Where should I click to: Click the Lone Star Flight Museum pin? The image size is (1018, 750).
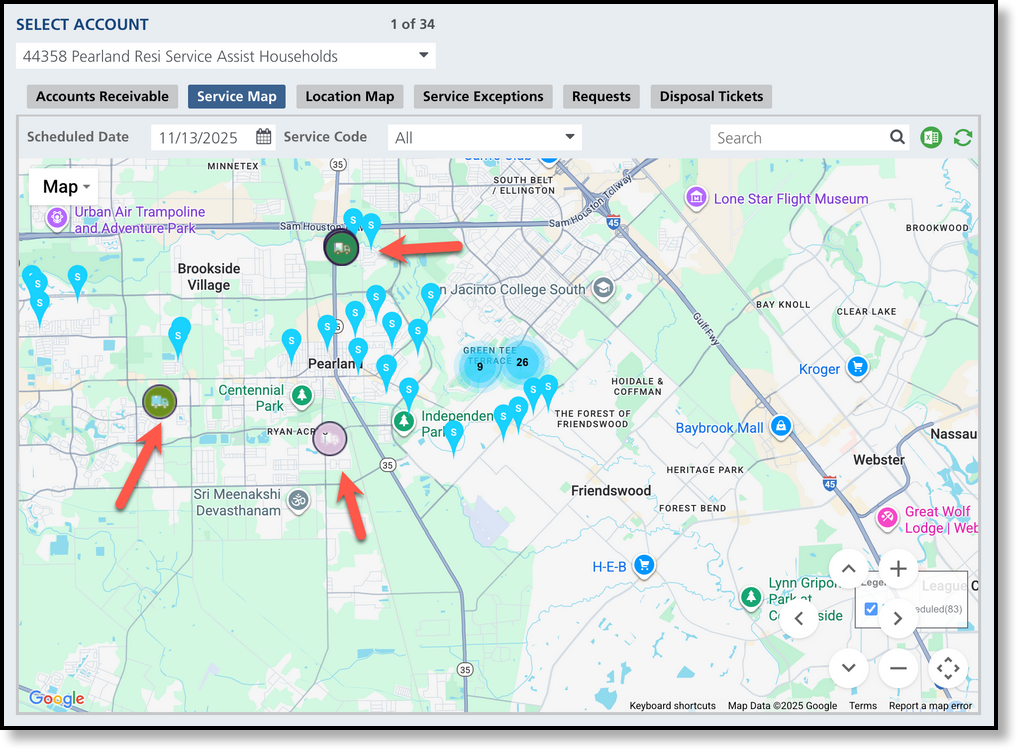tap(696, 197)
